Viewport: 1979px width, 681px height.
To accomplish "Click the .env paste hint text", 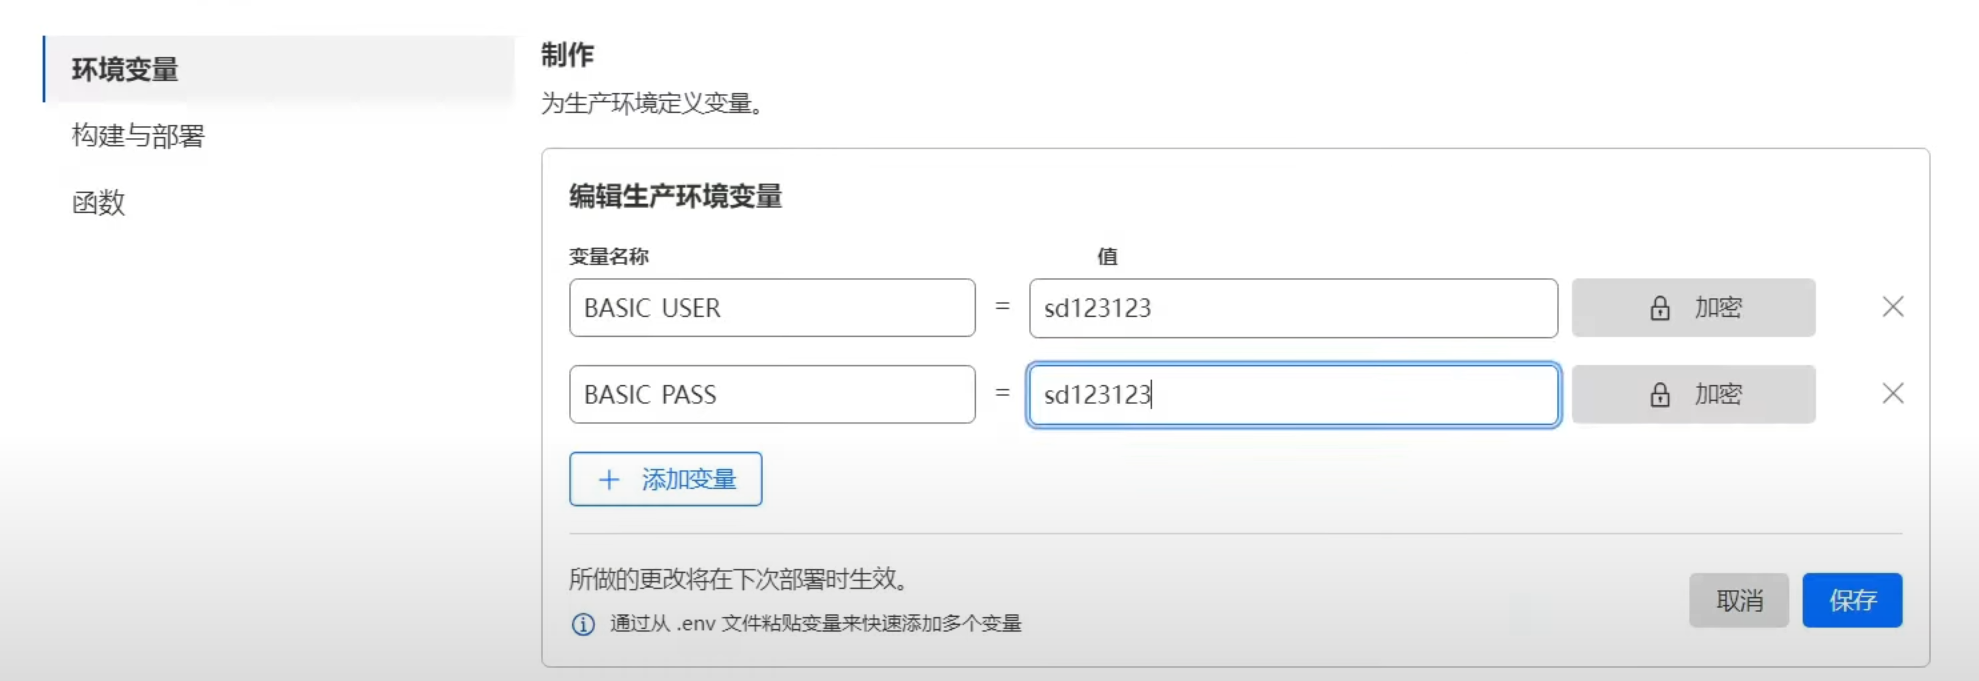I will pos(816,624).
